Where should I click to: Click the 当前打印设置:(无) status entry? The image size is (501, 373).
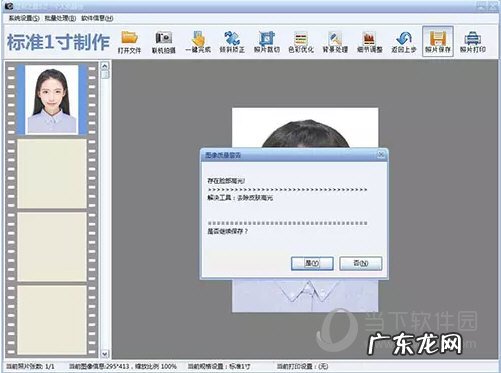point(302,366)
